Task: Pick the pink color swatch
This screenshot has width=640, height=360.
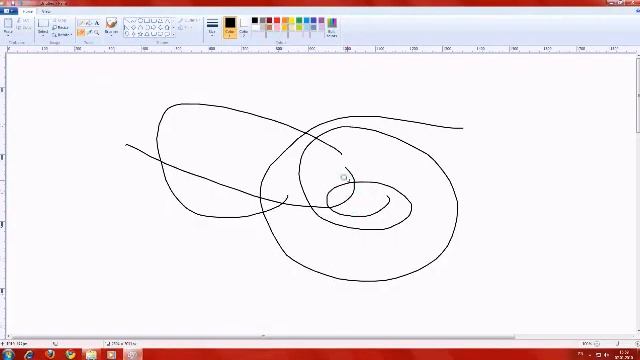Action: (x=277, y=27)
